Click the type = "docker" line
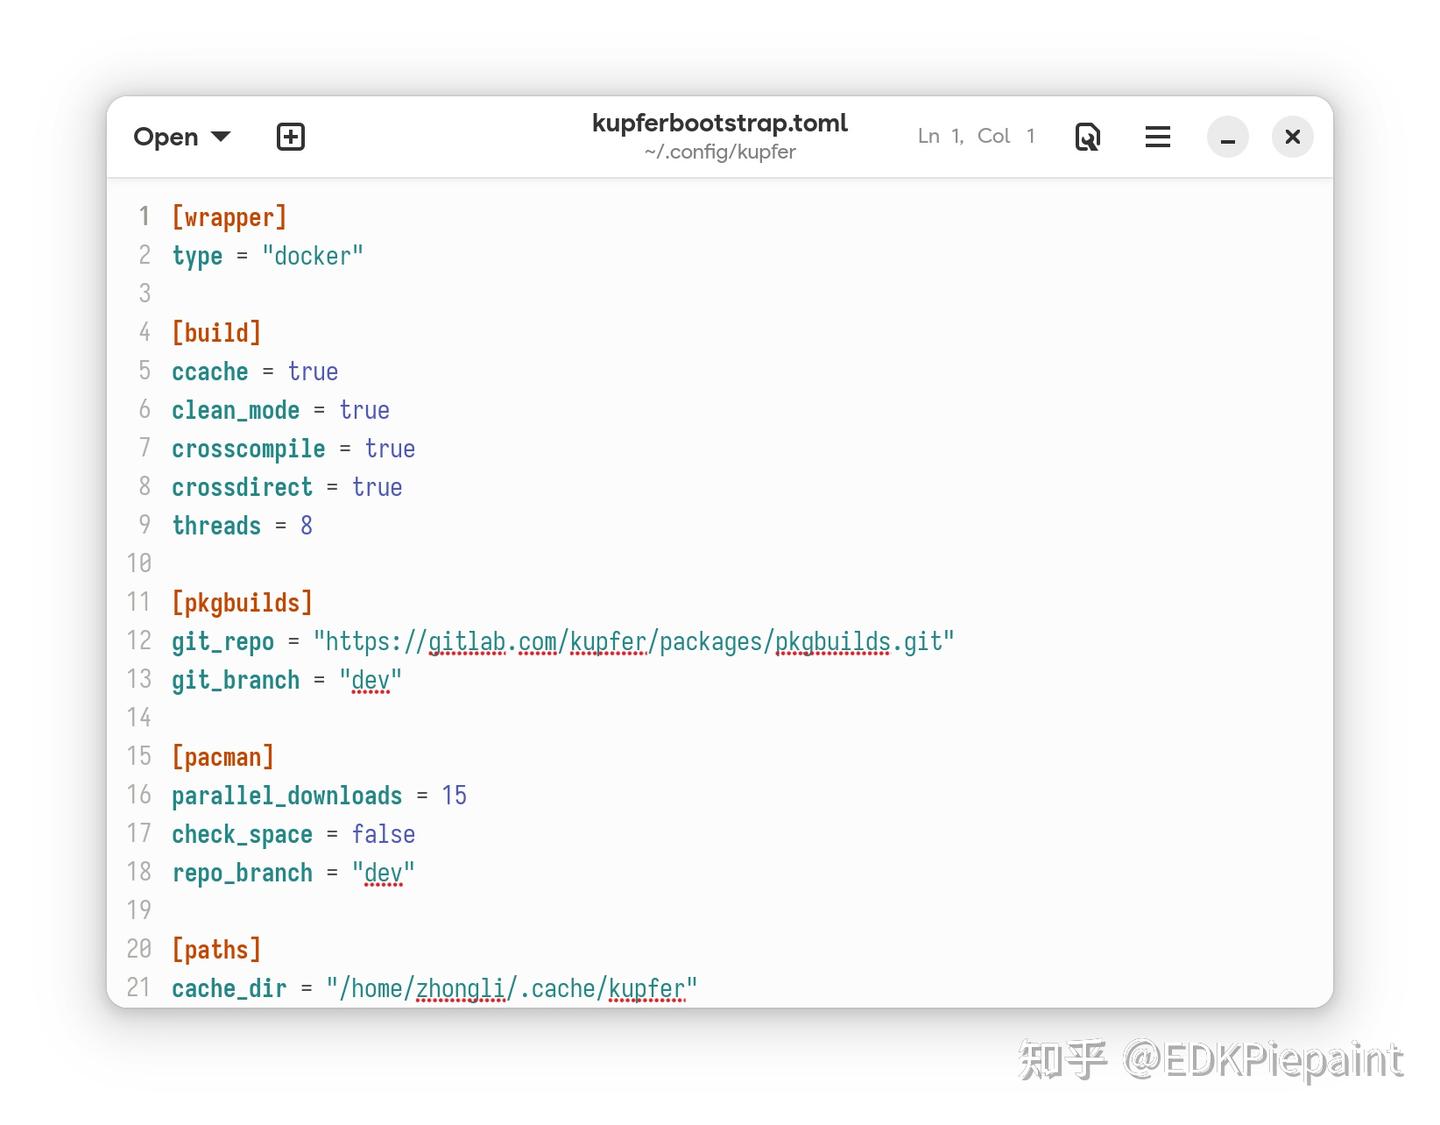The image size is (1440, 1125). pyautogui.click(x=268, y=256)
